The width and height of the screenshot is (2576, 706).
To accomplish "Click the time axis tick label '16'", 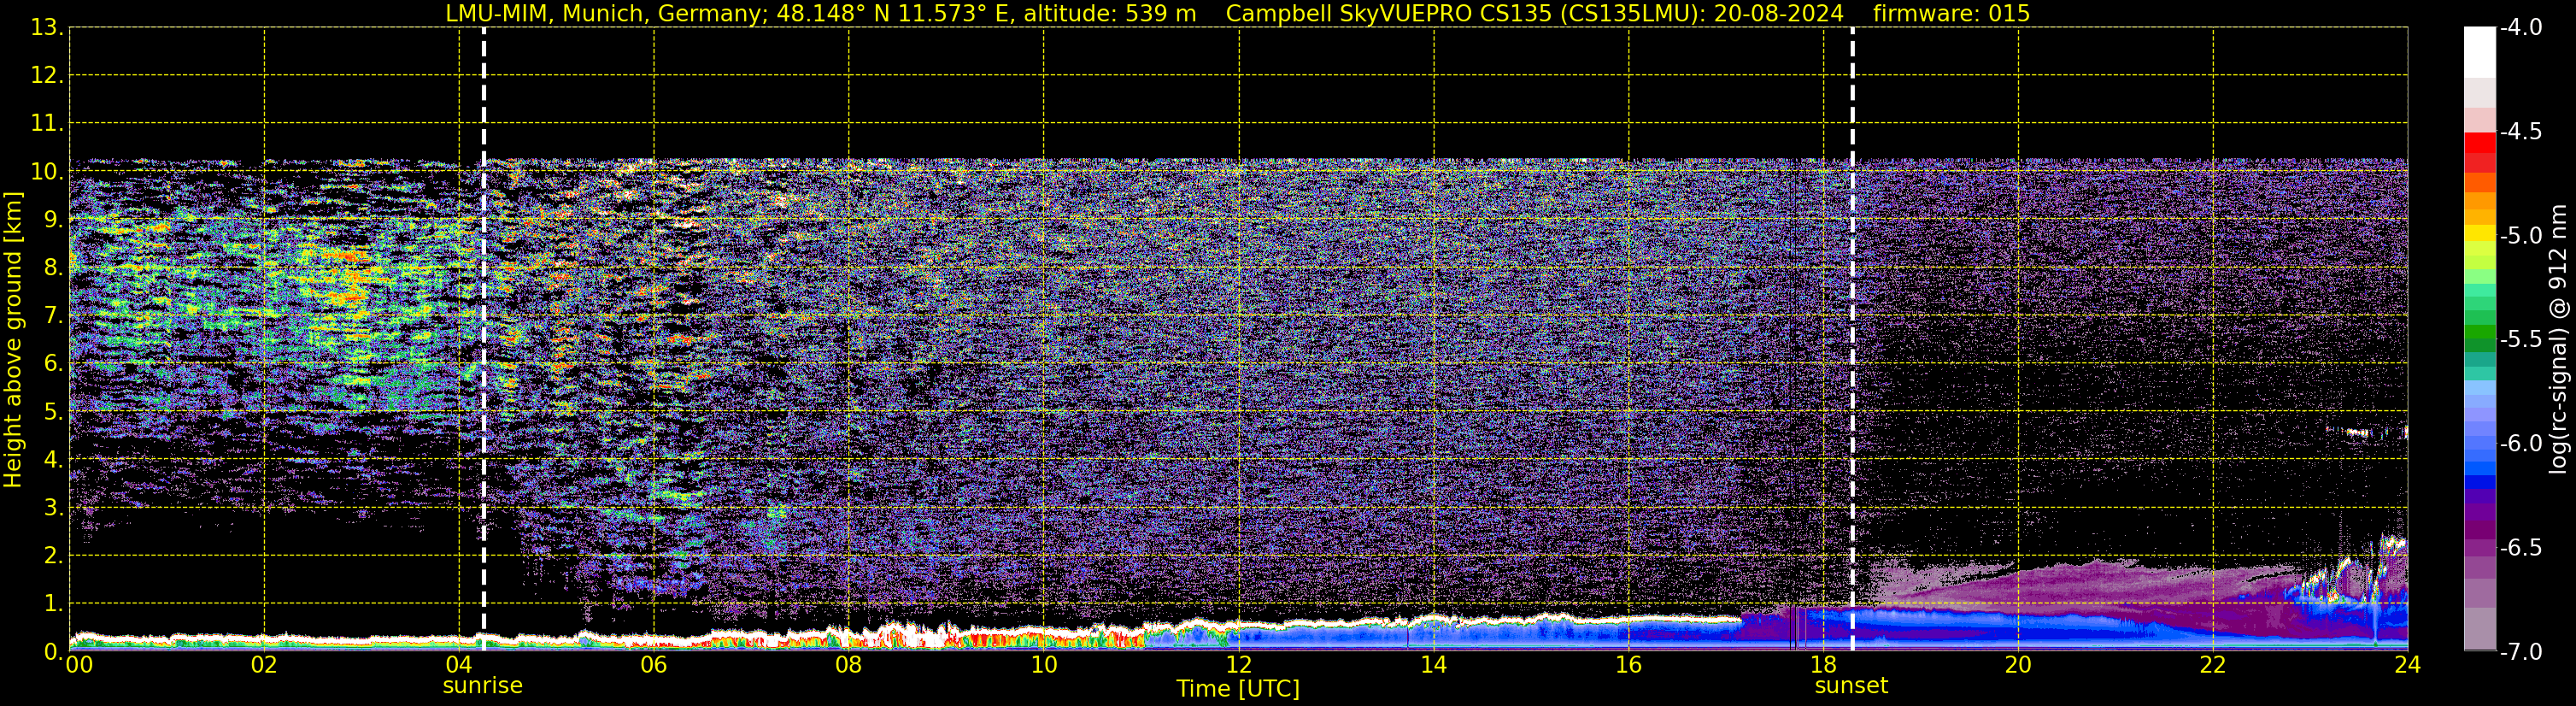I will [x=1629, y=666].
